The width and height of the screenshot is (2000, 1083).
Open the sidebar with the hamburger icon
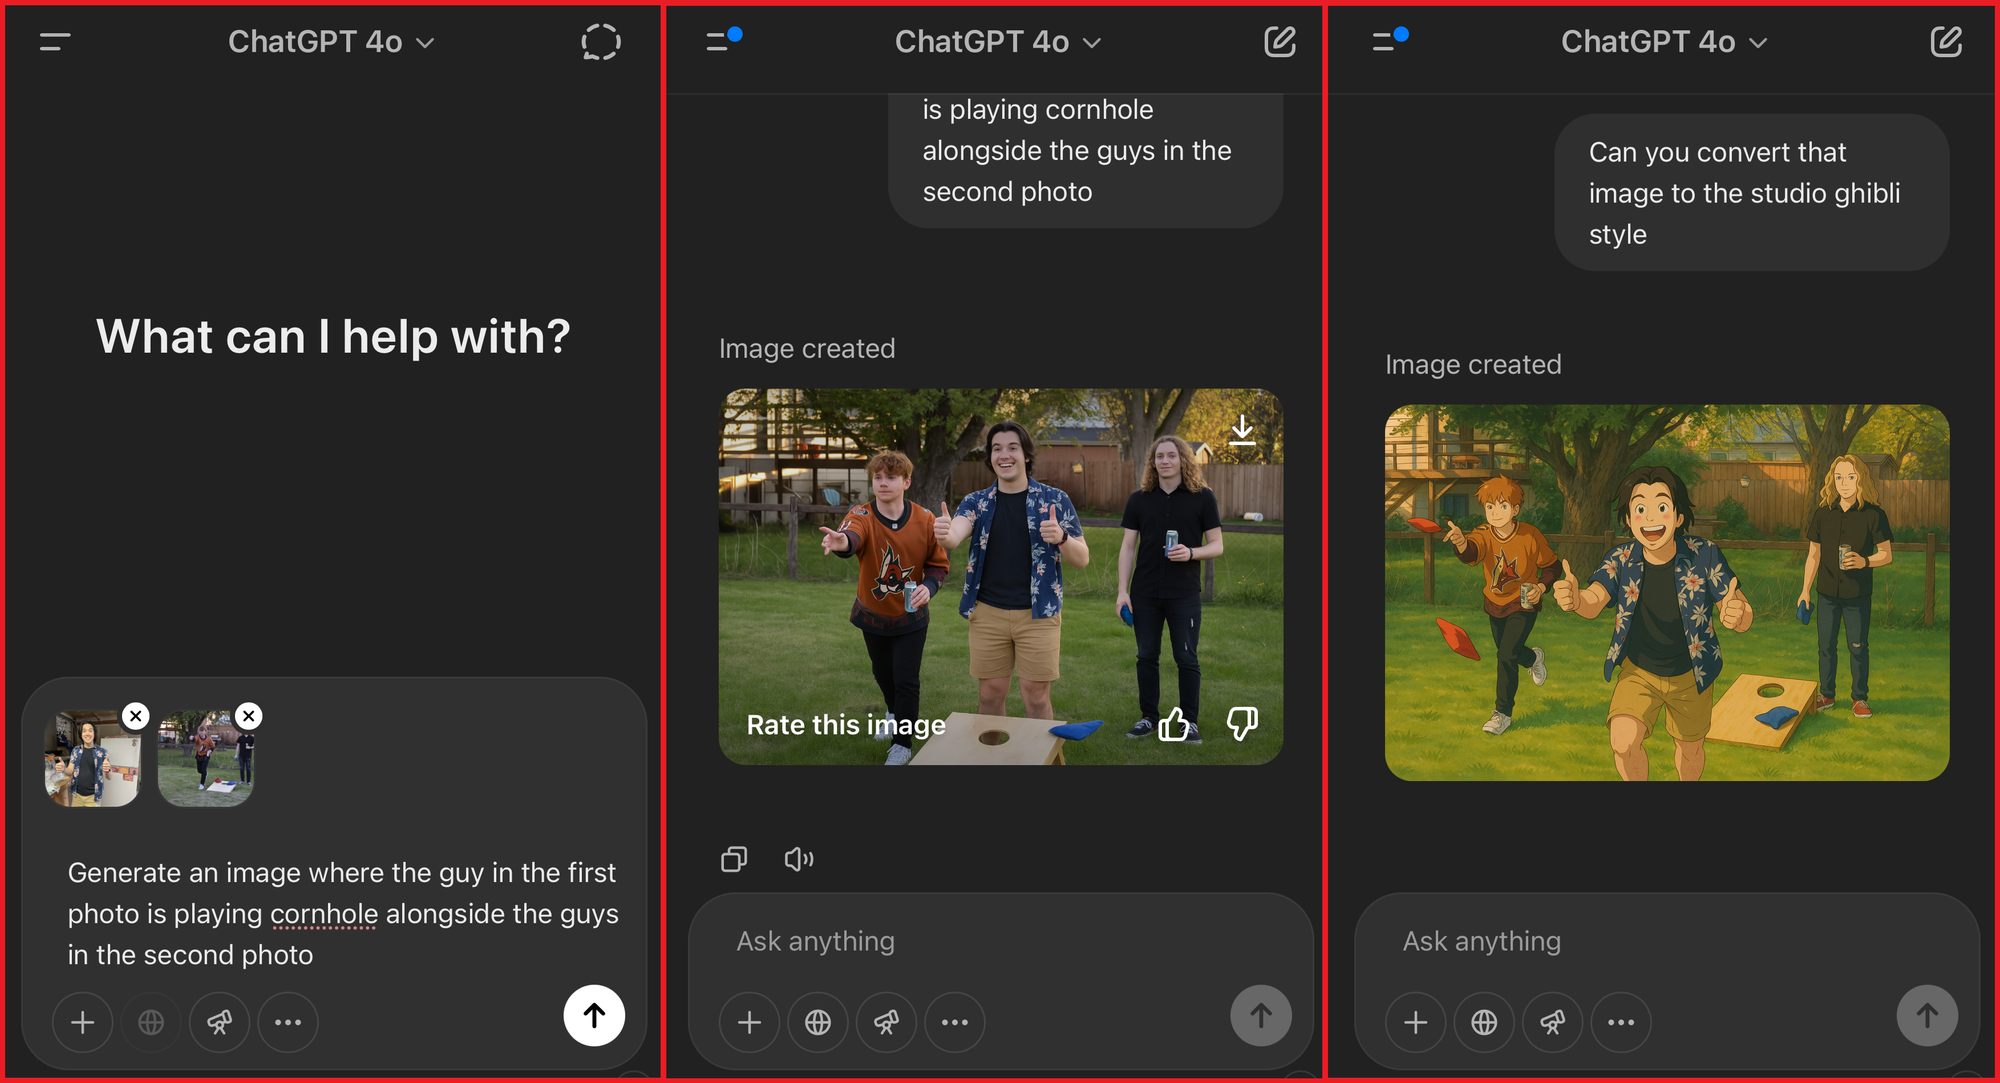point(55,41)
